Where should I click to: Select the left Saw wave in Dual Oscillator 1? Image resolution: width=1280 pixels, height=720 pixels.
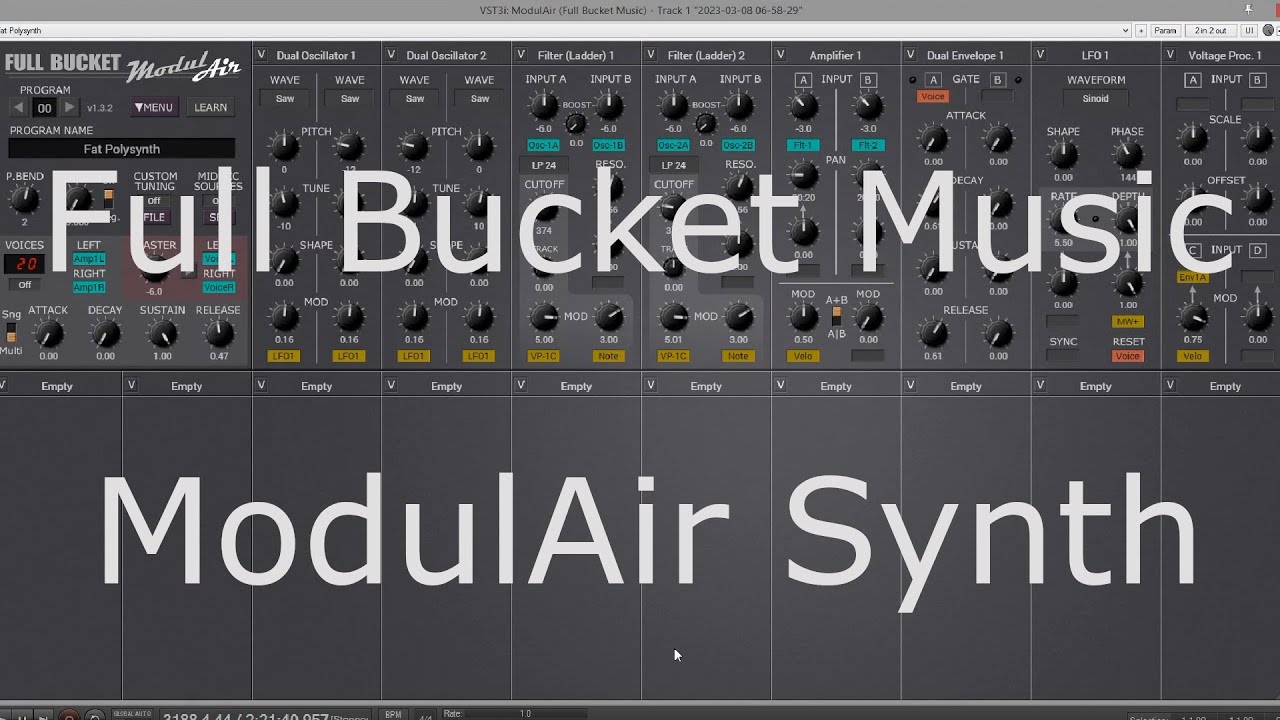pos(285,98)
